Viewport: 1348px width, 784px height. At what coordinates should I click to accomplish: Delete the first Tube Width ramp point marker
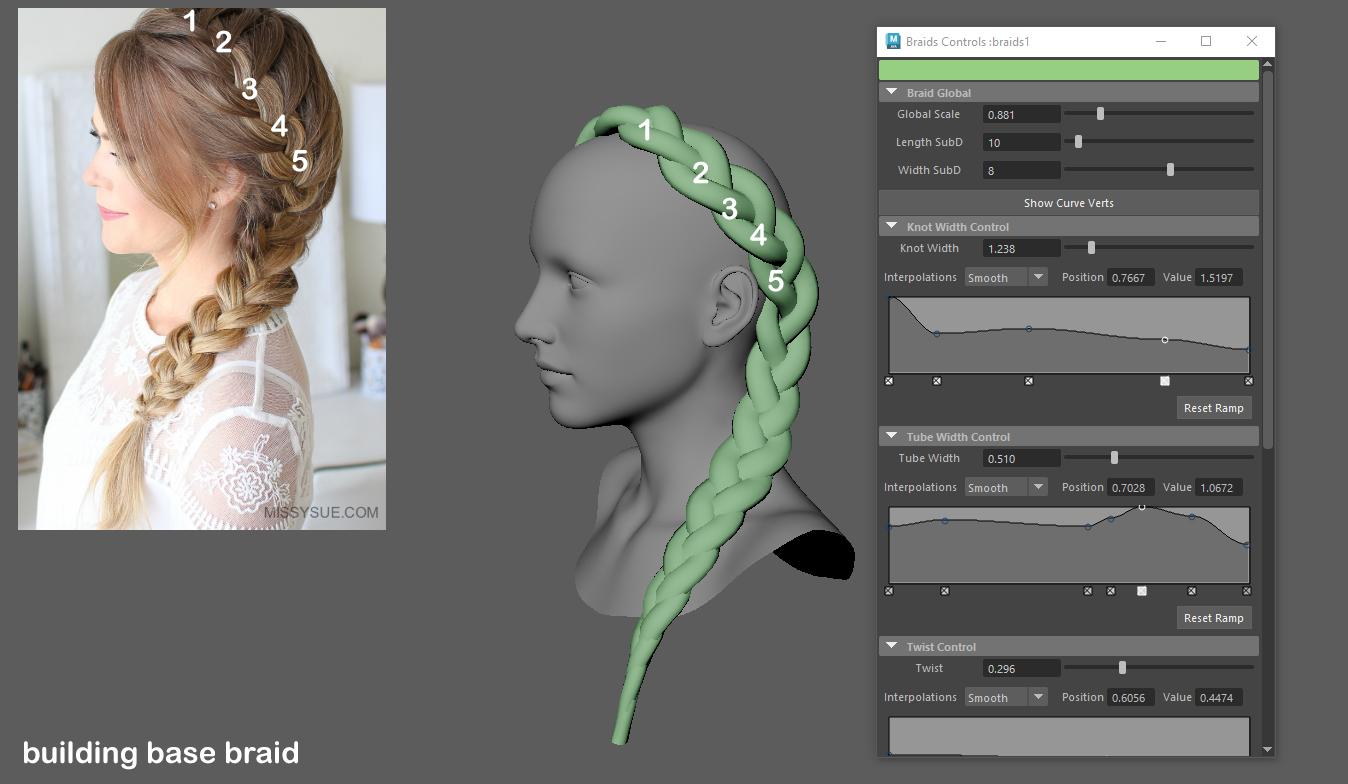[889, 591]
